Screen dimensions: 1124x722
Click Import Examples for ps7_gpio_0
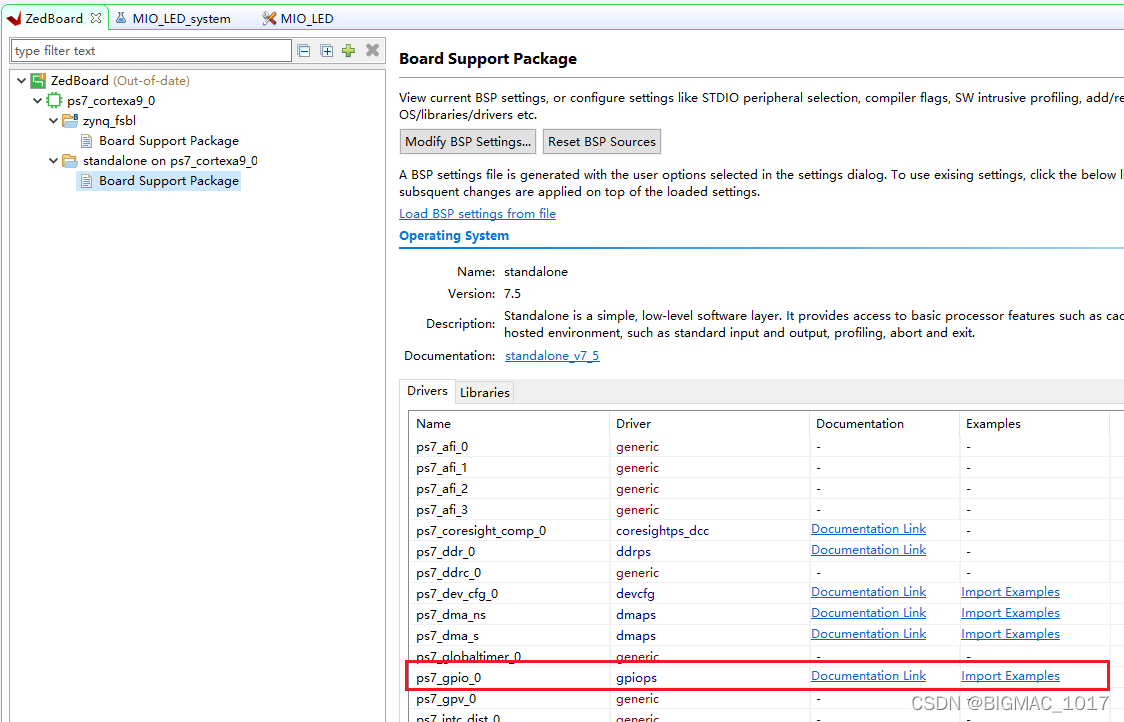(1010, 675)
